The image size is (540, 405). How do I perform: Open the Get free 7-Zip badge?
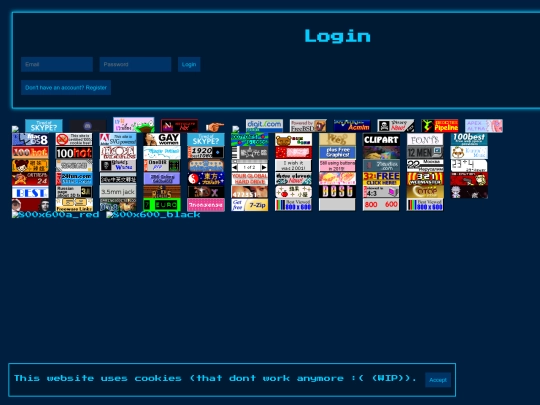[250, 205]
